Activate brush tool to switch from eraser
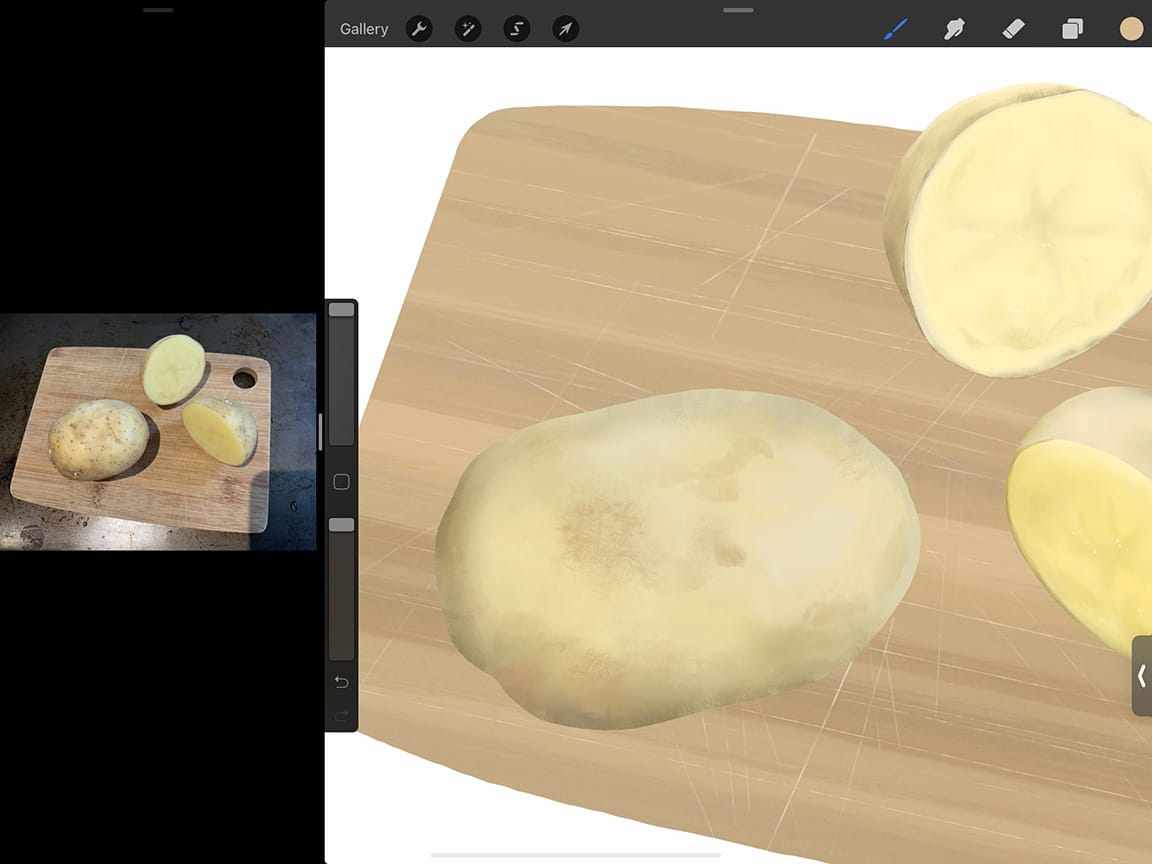1152x864 pixels. 895,29
